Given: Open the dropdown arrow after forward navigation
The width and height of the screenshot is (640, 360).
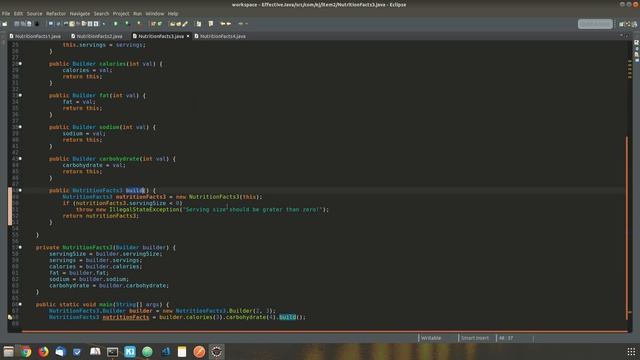Looking at the screenshot, I should [247, 24].
